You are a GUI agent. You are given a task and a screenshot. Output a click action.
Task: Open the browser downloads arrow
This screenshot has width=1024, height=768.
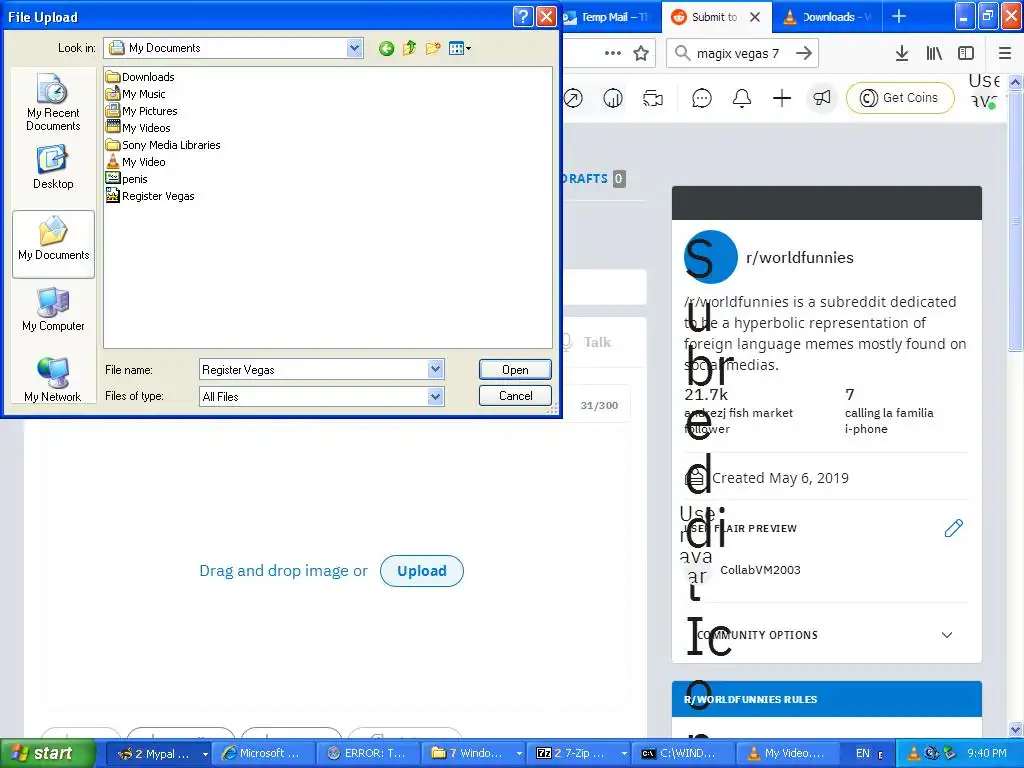pos(902,53)
